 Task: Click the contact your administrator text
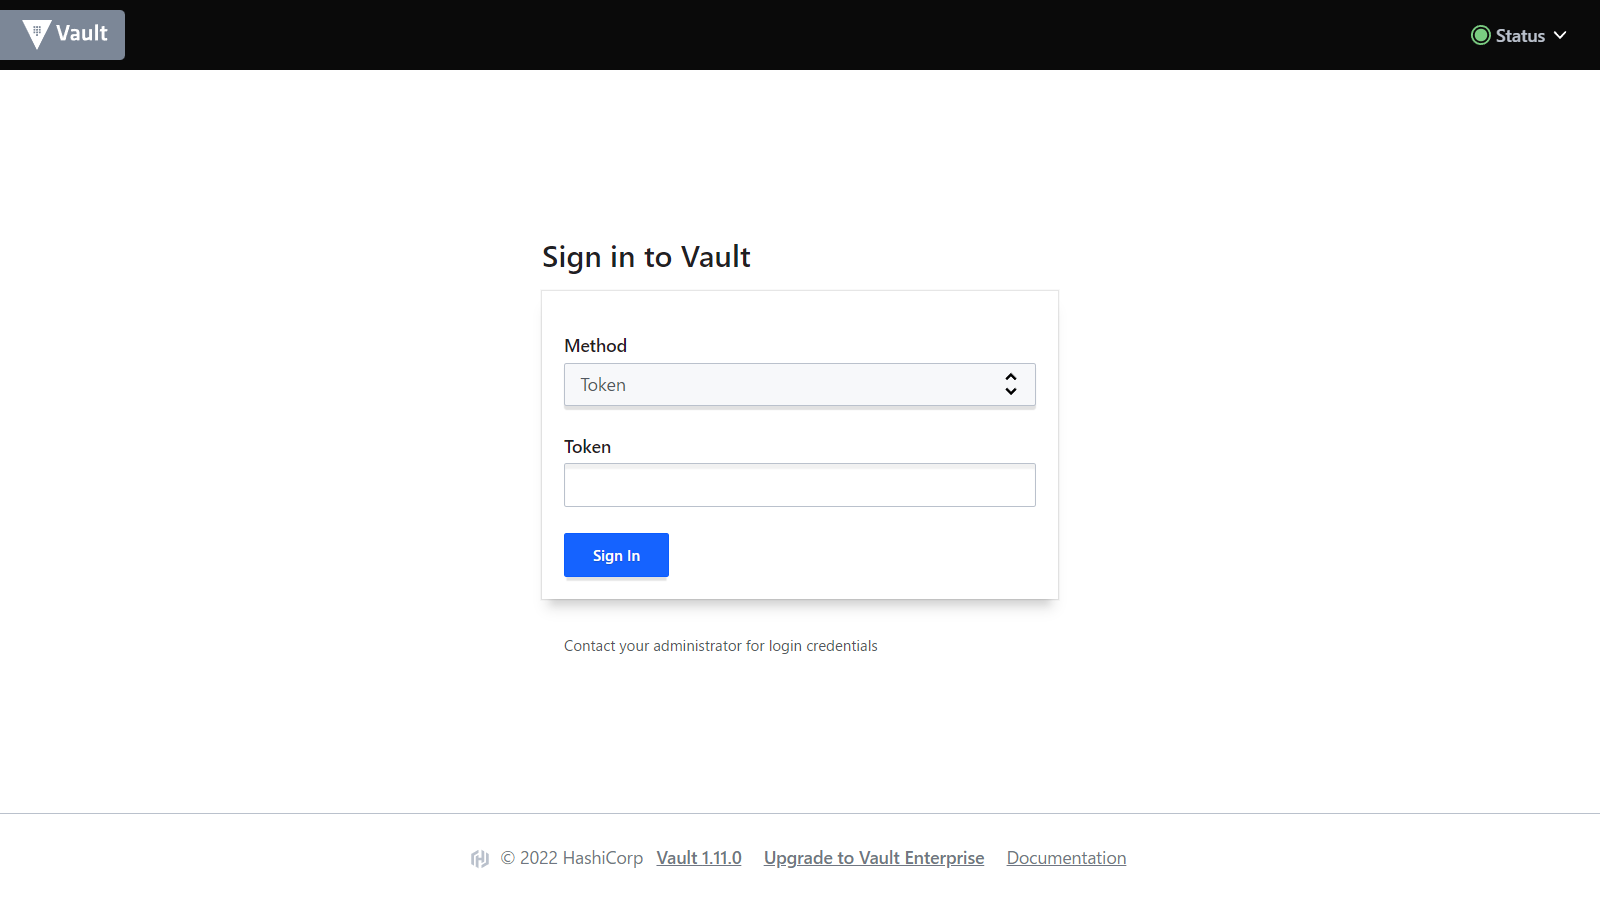coord(720,646)
